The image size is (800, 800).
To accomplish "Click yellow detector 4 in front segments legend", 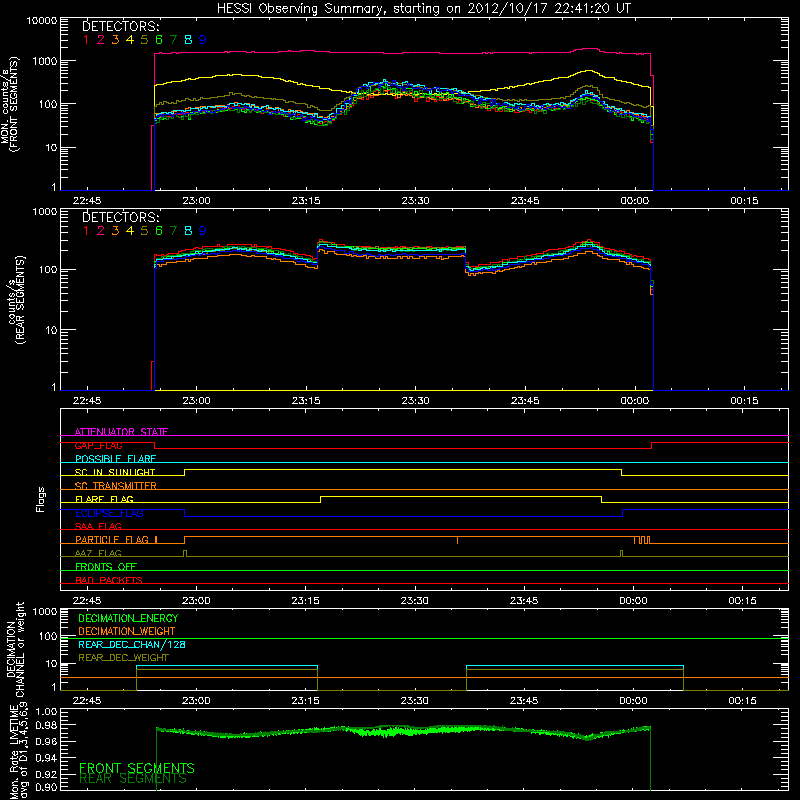I will pyautogui.click(x=130, y=40).
